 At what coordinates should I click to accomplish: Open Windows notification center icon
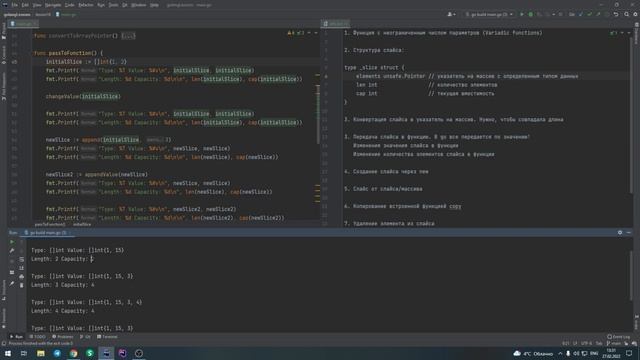tap(629, 353)
